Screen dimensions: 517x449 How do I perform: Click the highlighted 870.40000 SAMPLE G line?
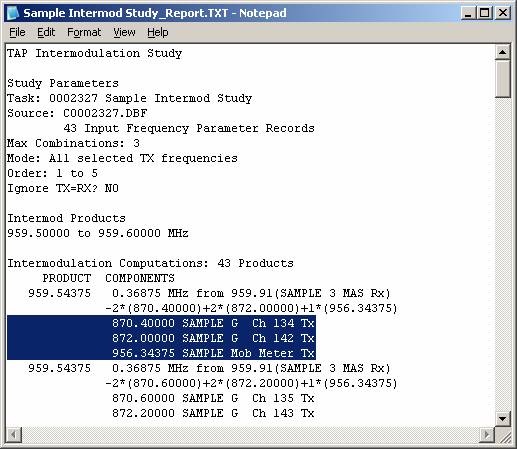(161, 323)
